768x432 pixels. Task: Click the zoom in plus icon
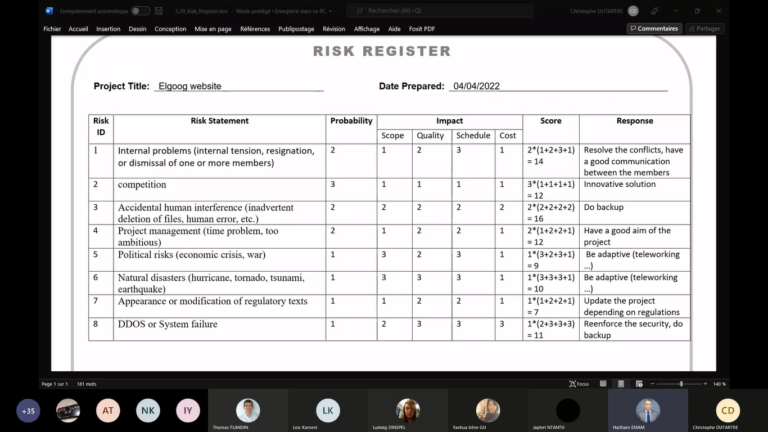click(x=705, y=384)
